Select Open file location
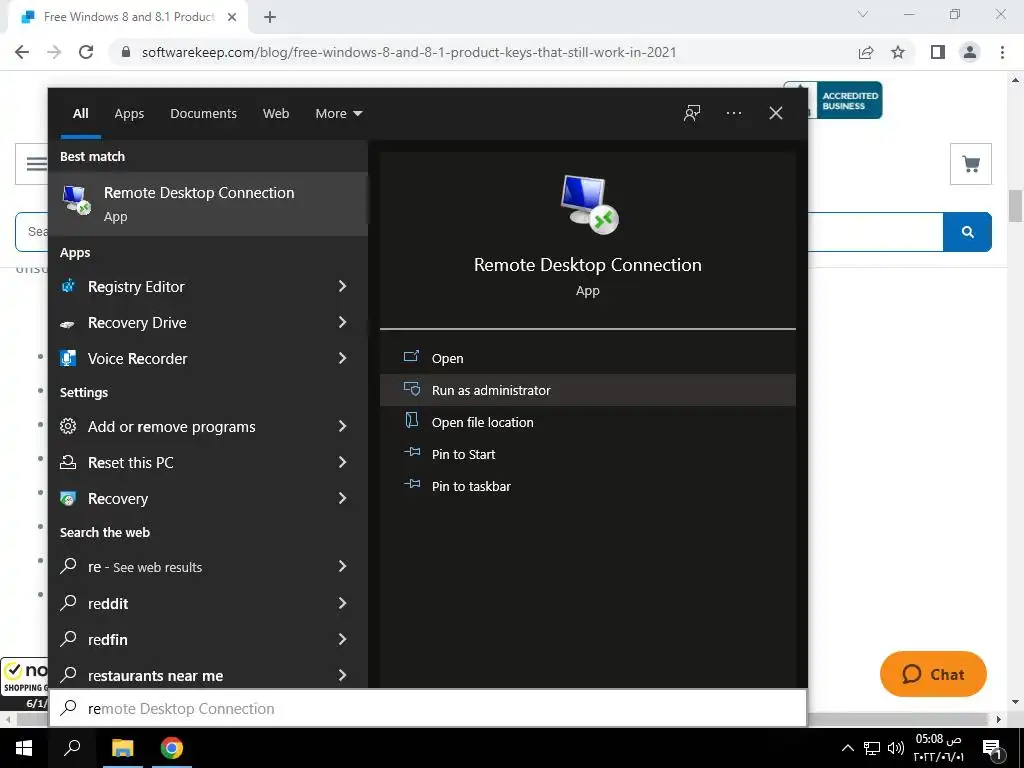The width and height of the screenshot is (1024, 768). tap(588, 422)
